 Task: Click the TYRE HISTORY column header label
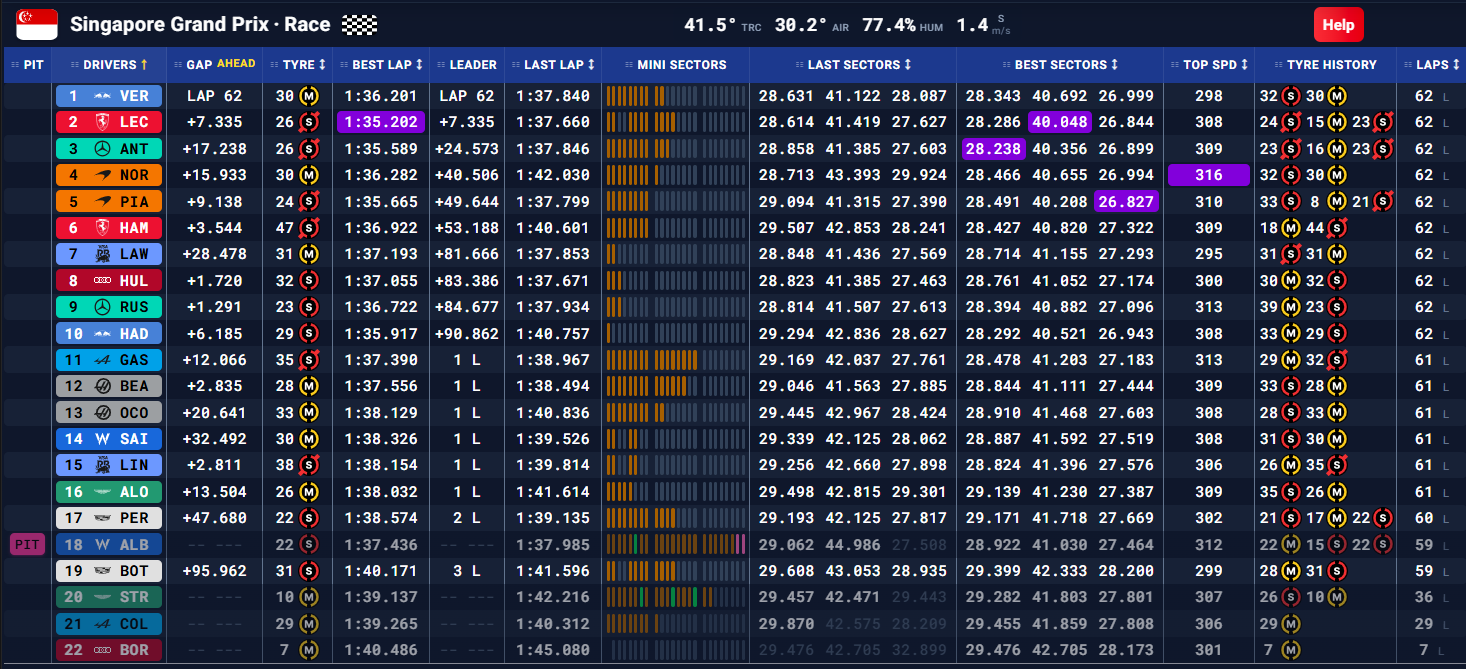pyautogui.click(x=1331, y=65)
